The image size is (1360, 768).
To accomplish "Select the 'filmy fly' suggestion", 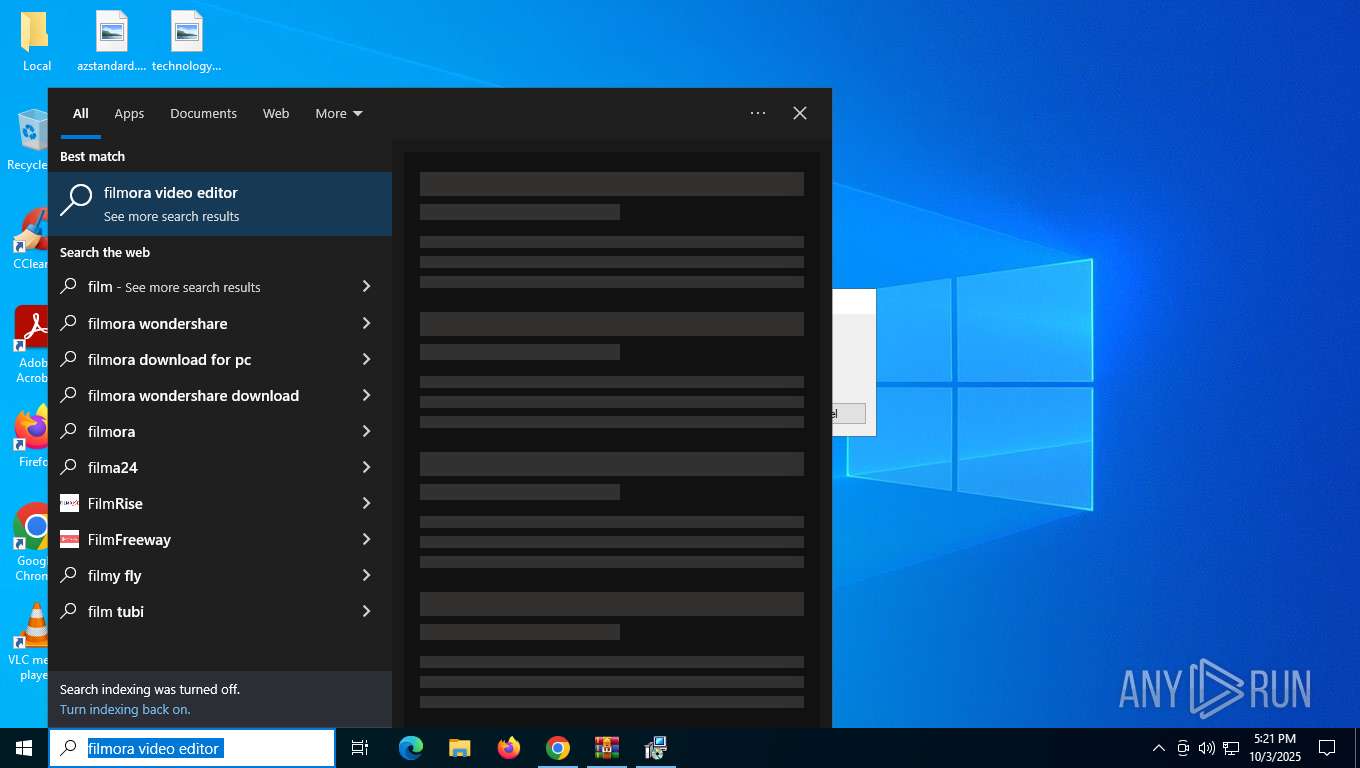I will pyautogui.click(x=200, y=575).
